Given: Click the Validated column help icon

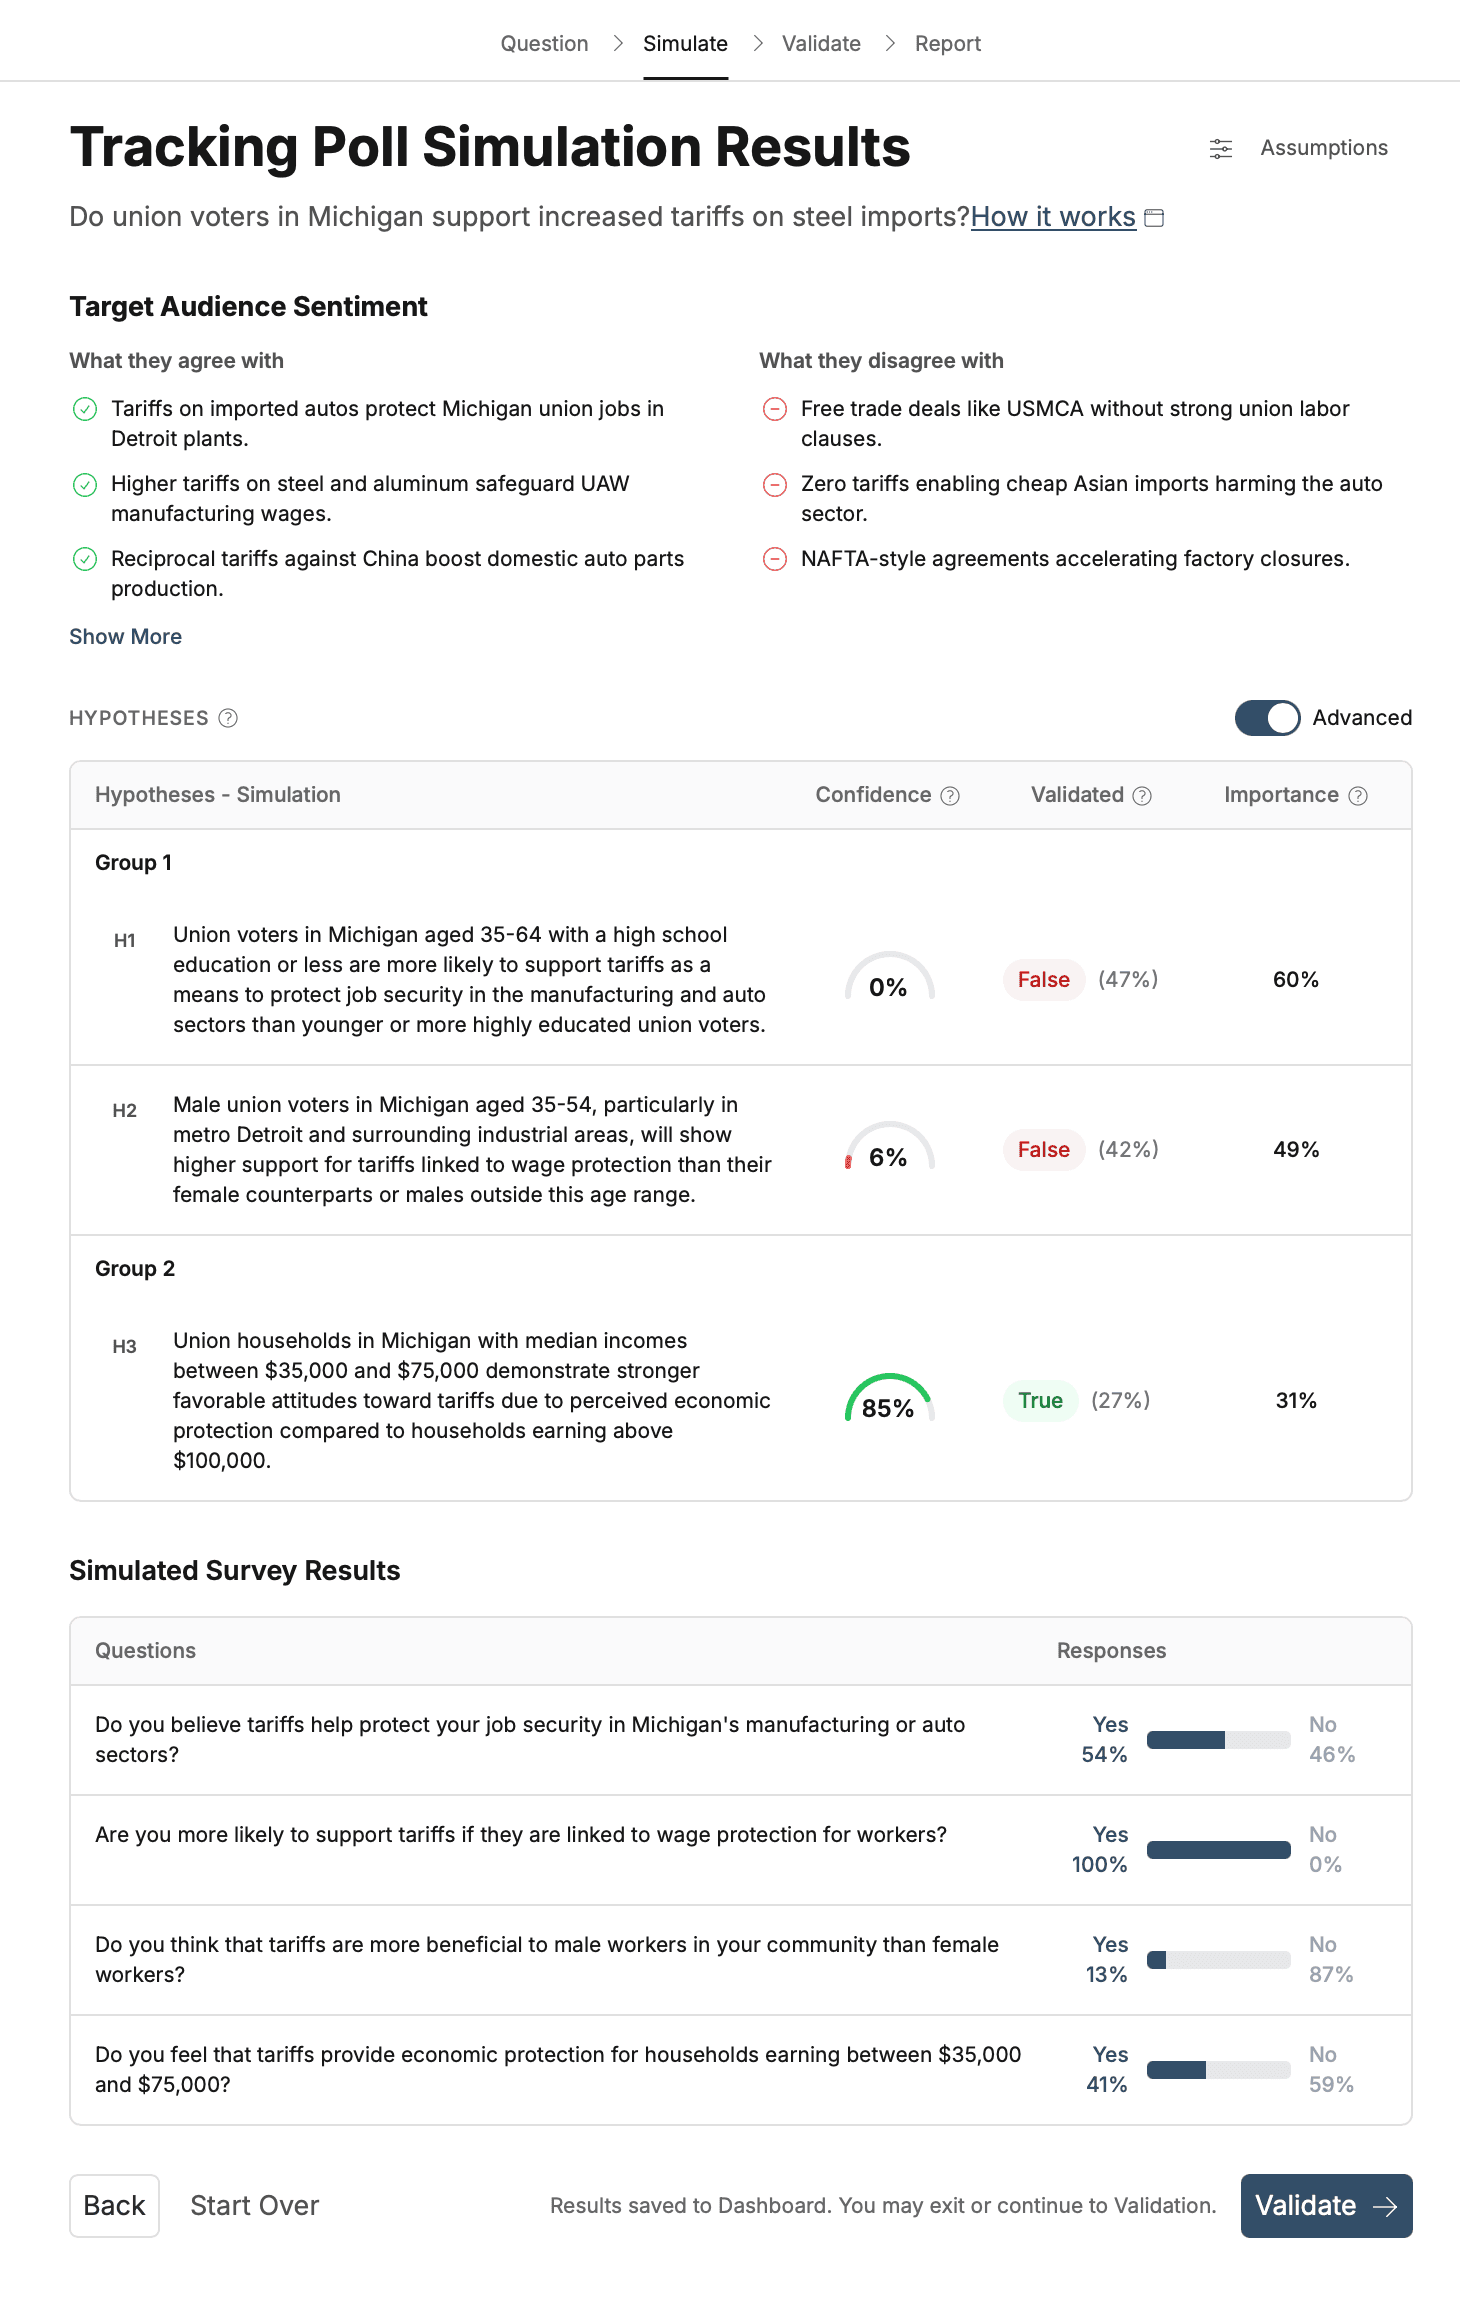Looking at the screenshot, I should pyautogui.click(x=1143, y=795).
